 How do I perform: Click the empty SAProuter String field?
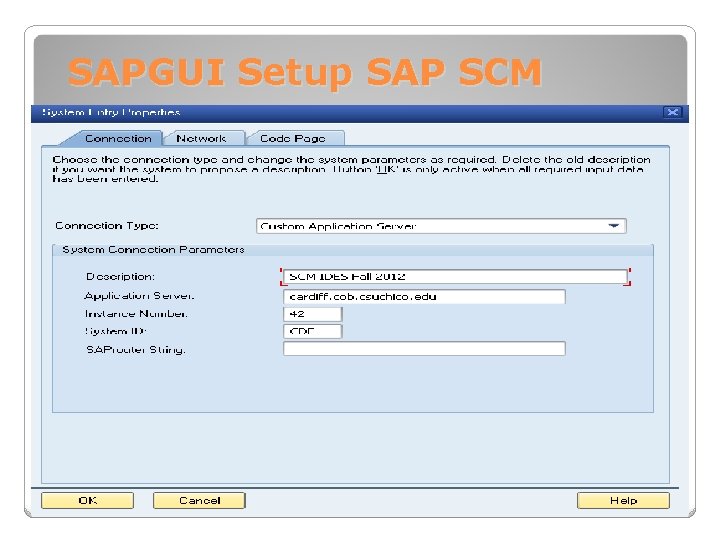424,349
